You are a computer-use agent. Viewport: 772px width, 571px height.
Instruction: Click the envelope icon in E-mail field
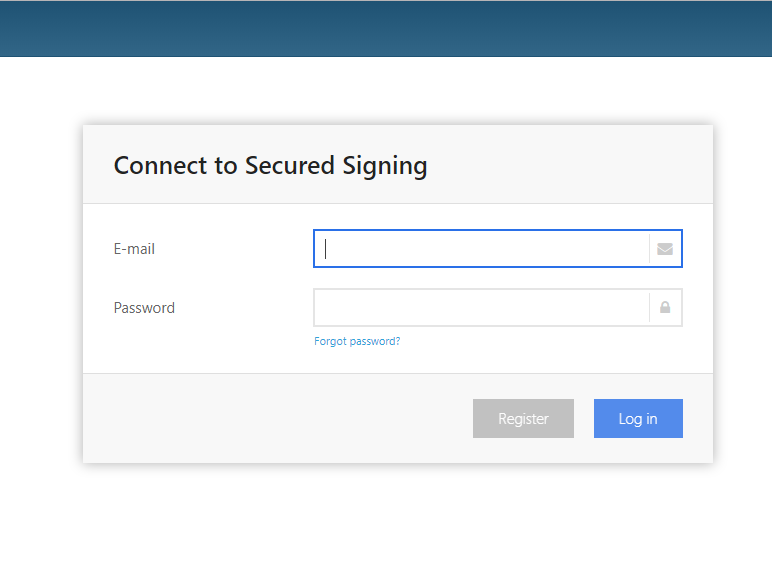(665, 249)
